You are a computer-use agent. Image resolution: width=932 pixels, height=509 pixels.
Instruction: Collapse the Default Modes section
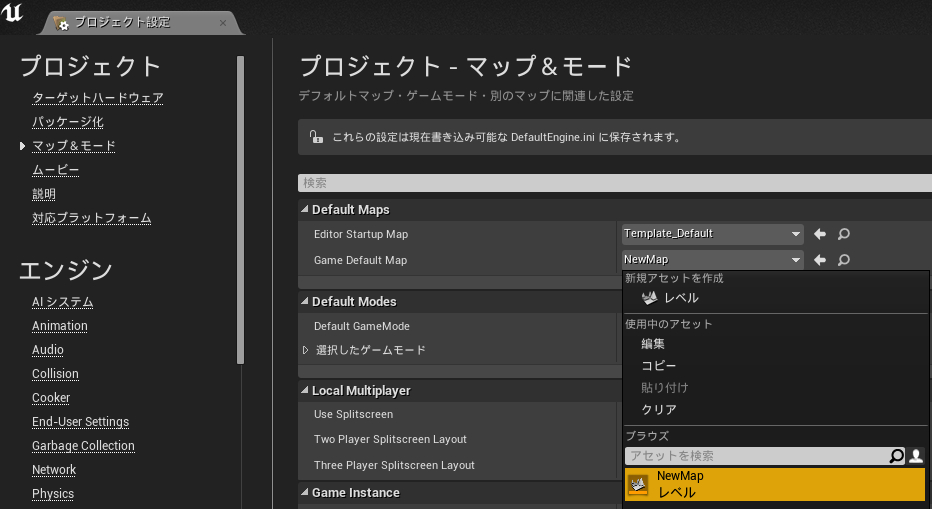[x=304, y=301]
